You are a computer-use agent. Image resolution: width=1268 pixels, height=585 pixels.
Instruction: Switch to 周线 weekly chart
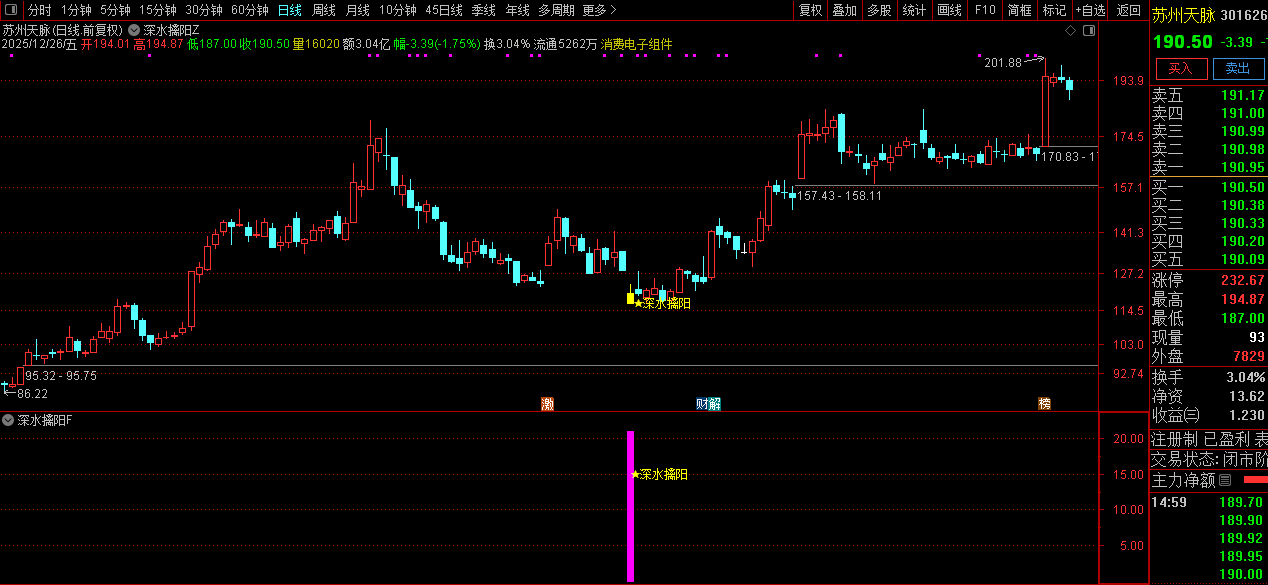324,10
